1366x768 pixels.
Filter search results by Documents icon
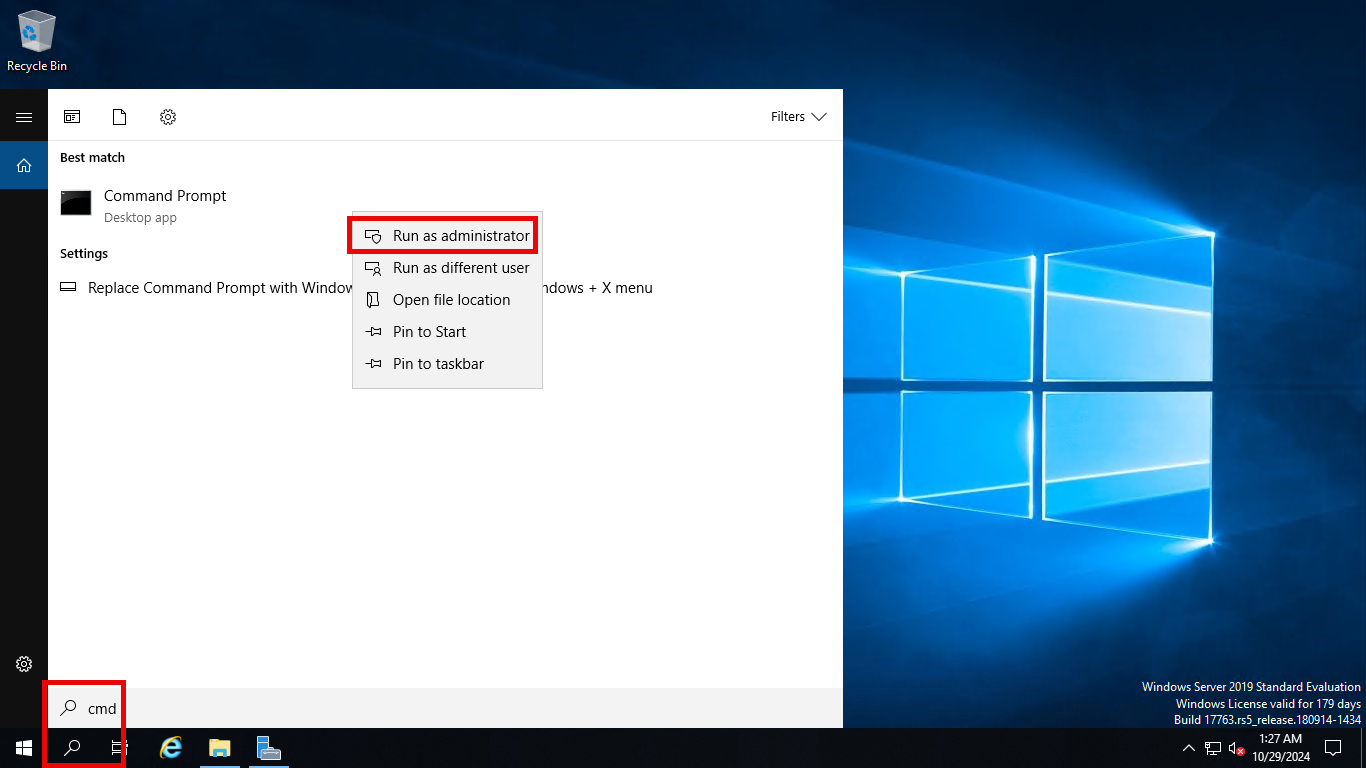120,117
